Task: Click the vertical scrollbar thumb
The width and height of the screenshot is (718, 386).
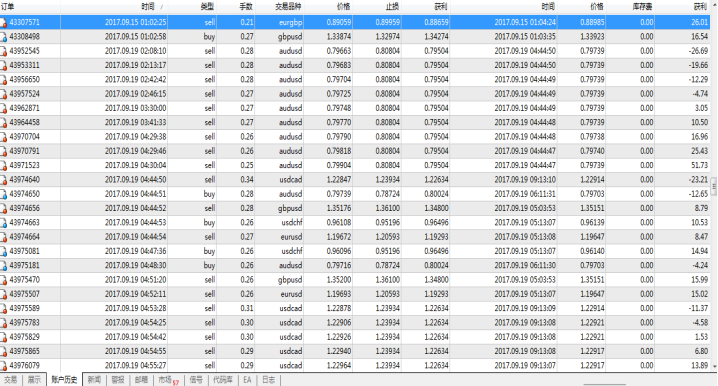Action: [714, 187]
